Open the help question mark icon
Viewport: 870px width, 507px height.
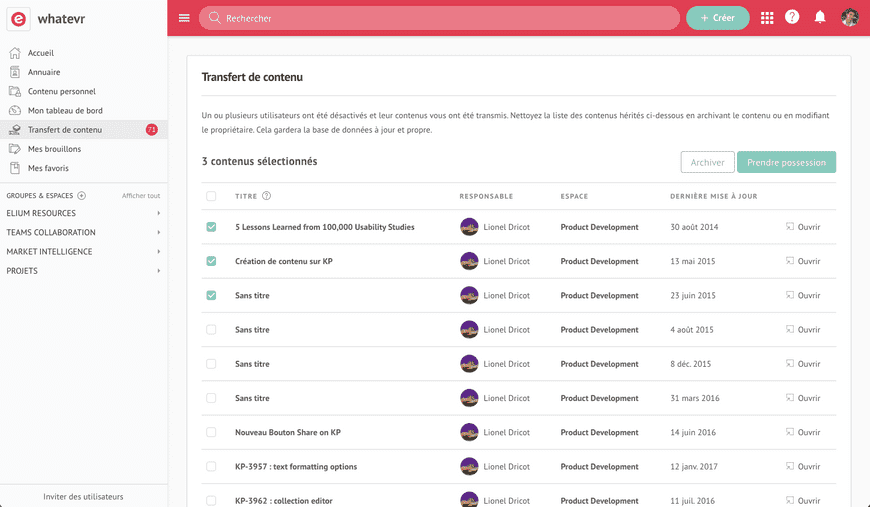[x=792, y=17]
